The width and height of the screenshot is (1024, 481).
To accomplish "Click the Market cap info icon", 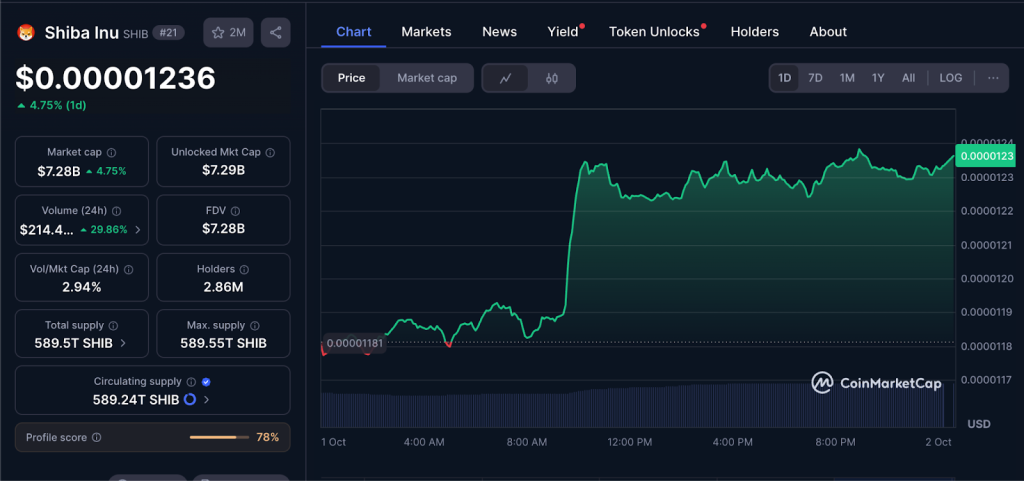I will 111,152.
